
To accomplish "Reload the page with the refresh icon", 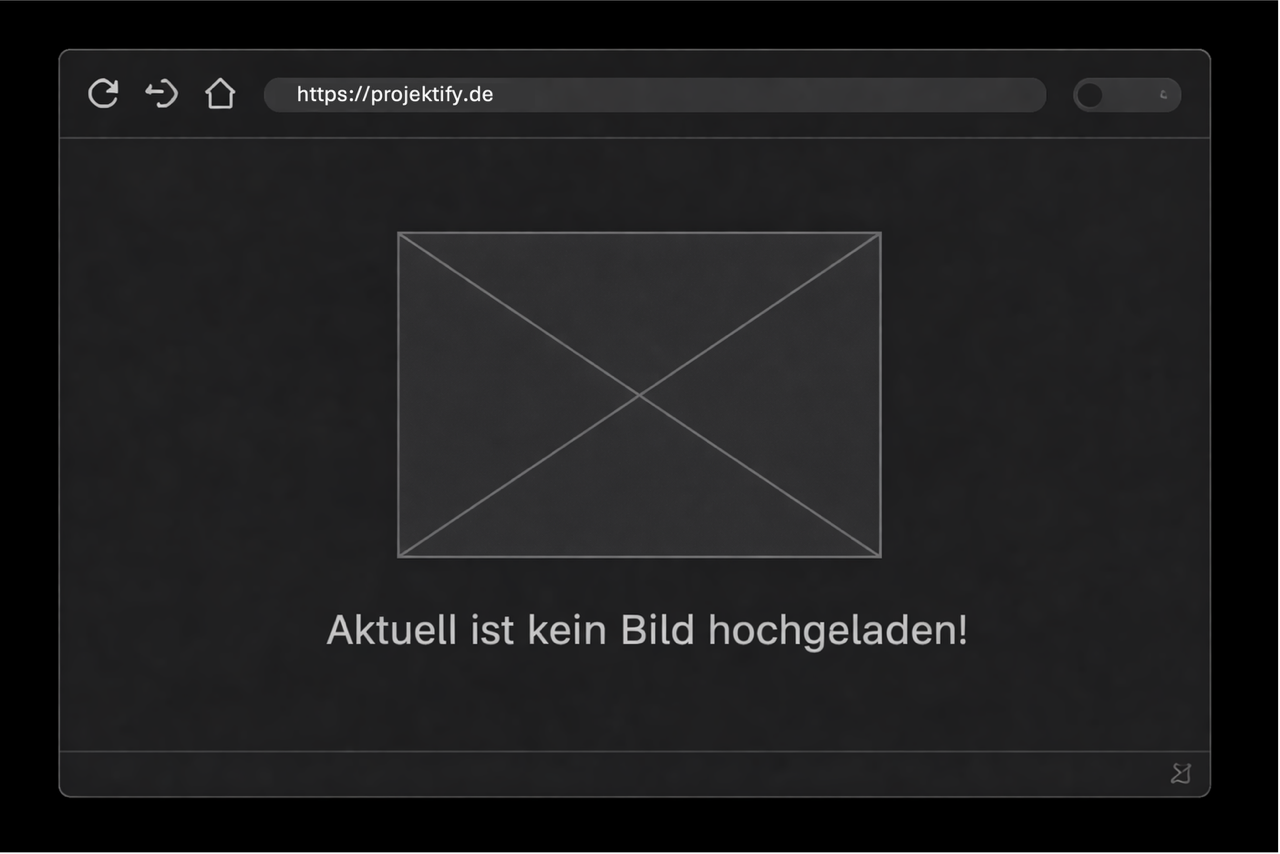I will (103, 94).
